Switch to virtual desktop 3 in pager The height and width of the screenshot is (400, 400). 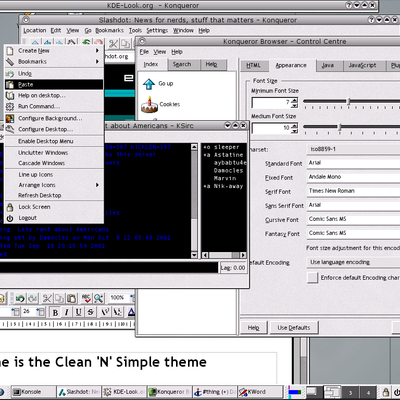pyautogui.click(x=350, y=392)
